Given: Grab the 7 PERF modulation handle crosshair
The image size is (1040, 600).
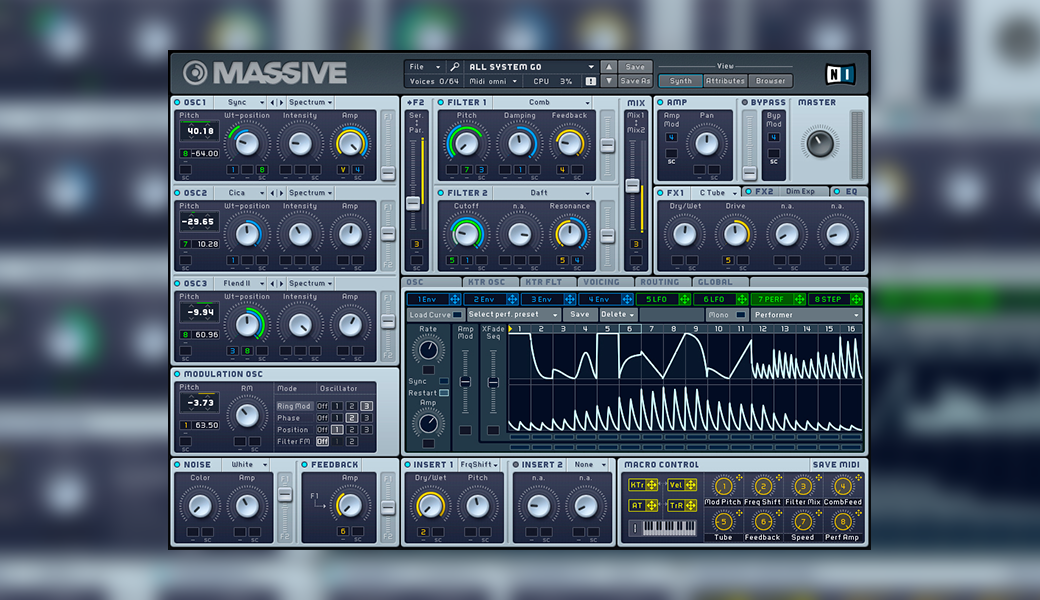Looking at the screenshot, I should pos(799,300).
